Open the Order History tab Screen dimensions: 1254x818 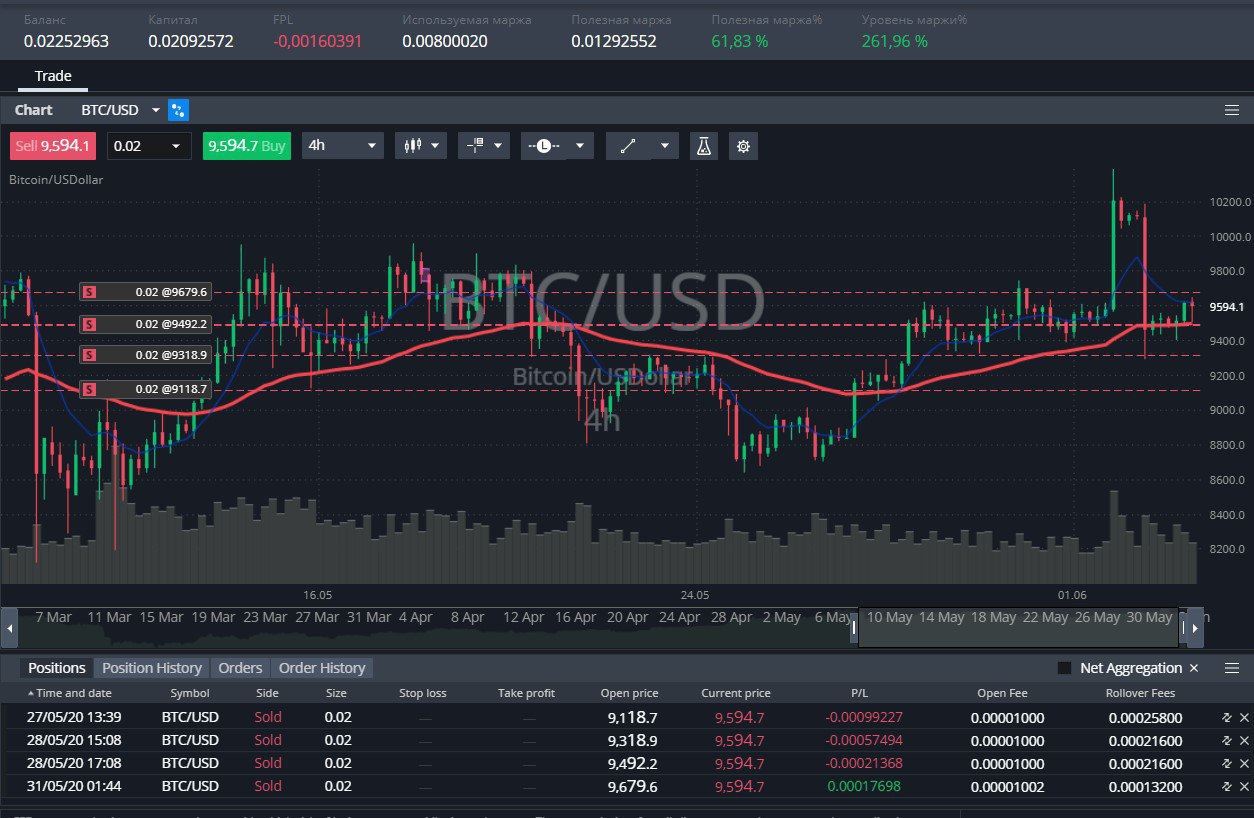tap(322, 668)
